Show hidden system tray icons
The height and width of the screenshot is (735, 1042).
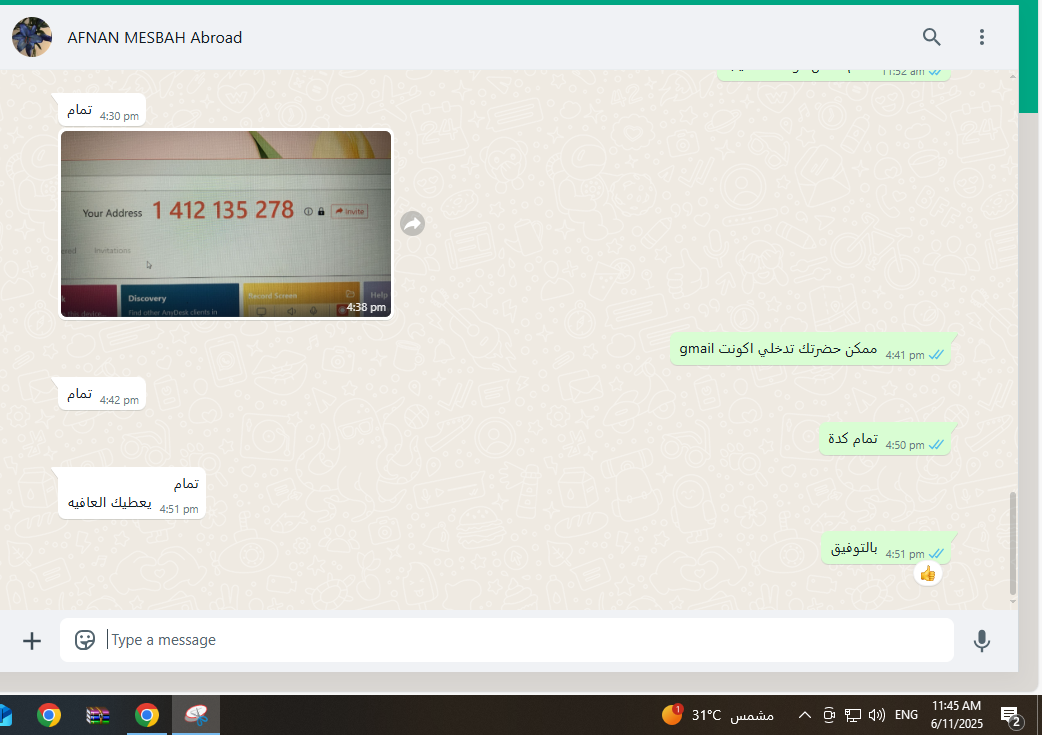804,715
